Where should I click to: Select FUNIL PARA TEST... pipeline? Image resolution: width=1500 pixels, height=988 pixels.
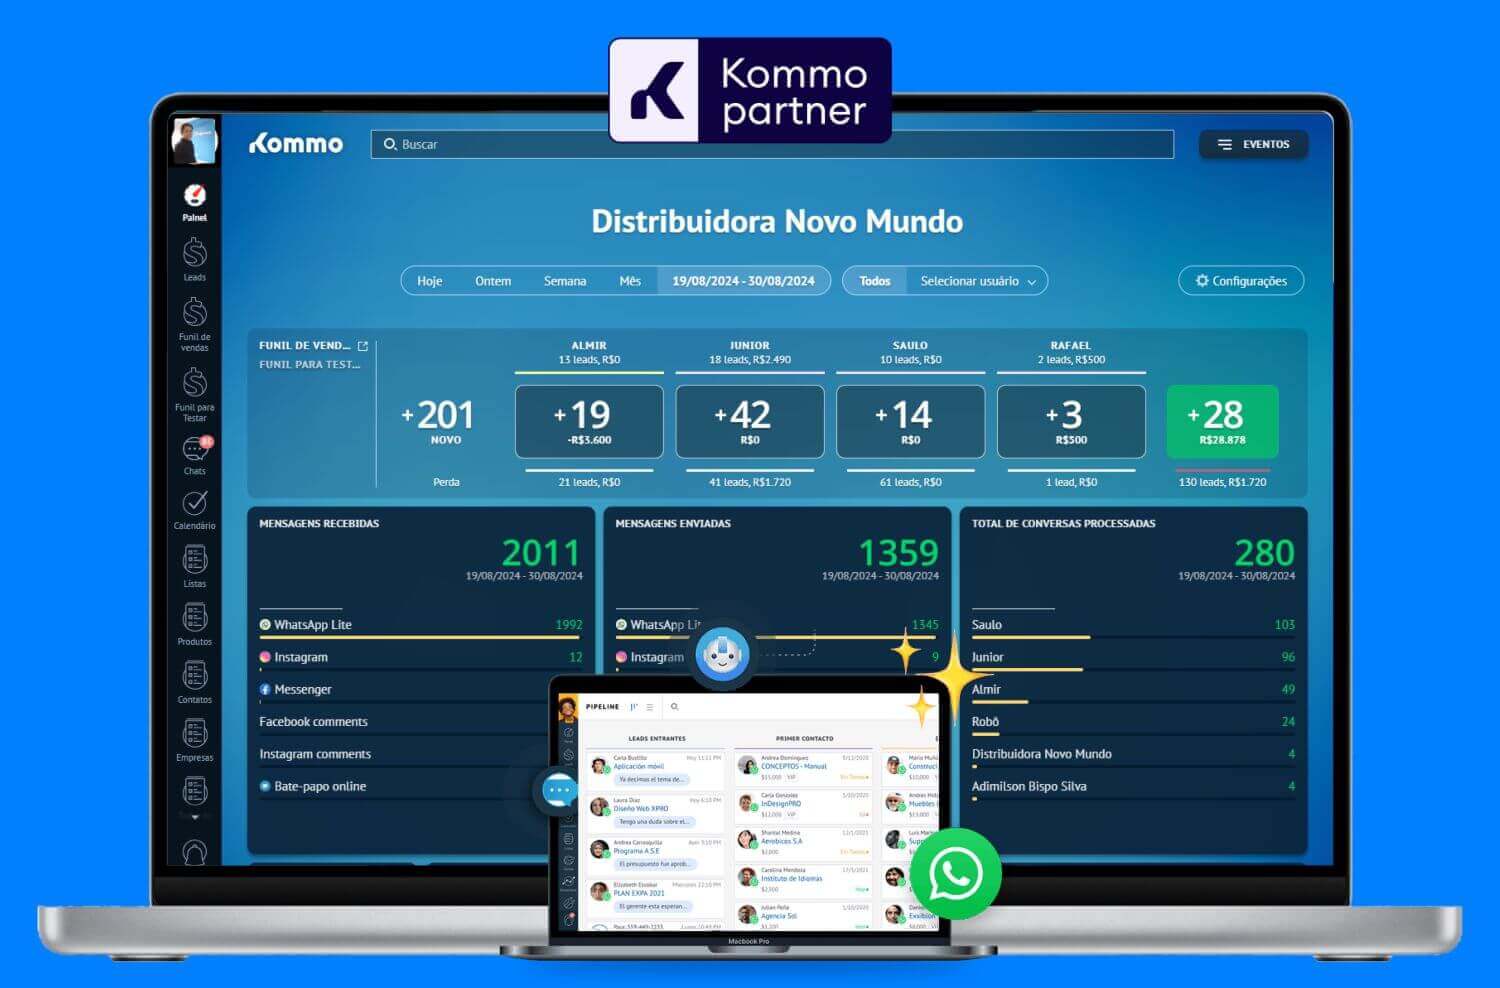click(309, 364)
